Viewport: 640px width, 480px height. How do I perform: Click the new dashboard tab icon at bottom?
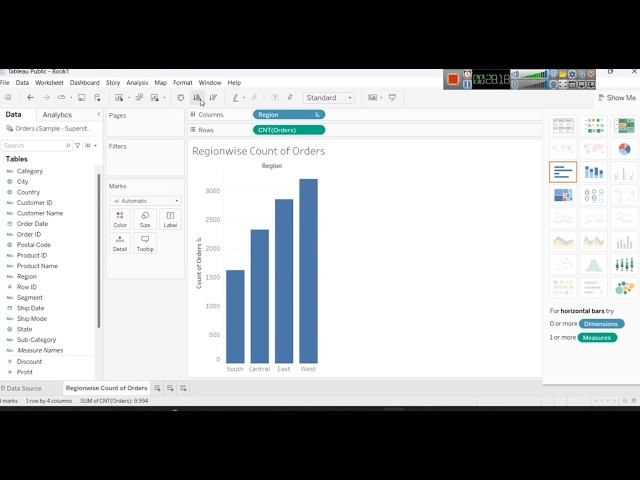pos(170,388)
